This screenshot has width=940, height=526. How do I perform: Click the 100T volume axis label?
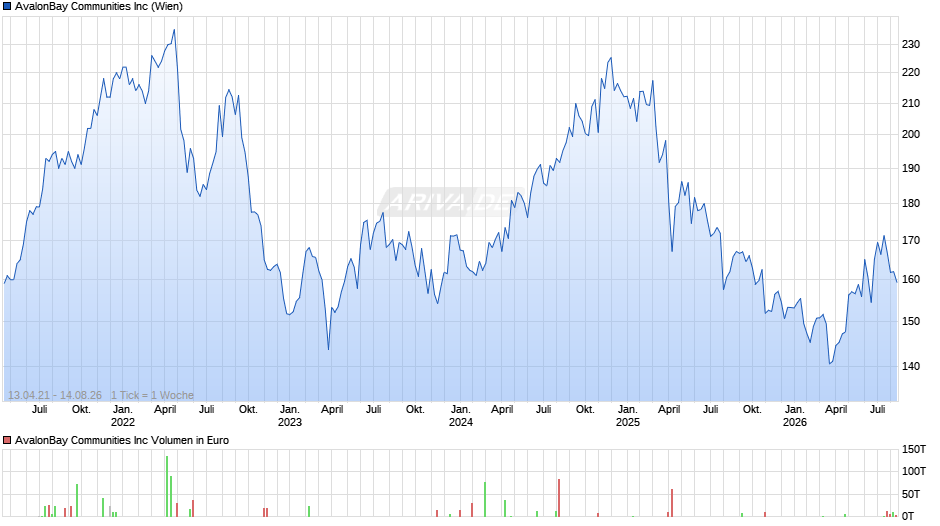pyautogui.click(x=914, y=471)
